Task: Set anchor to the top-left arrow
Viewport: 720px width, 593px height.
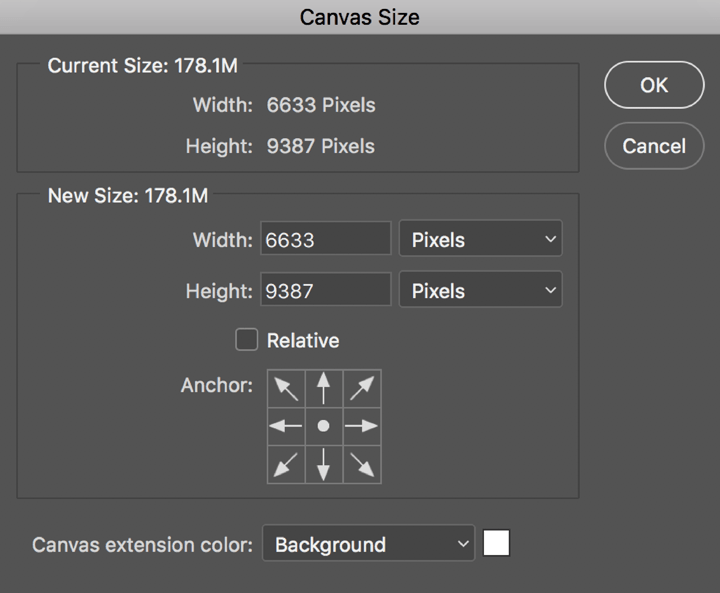Action: pos(286,388)
